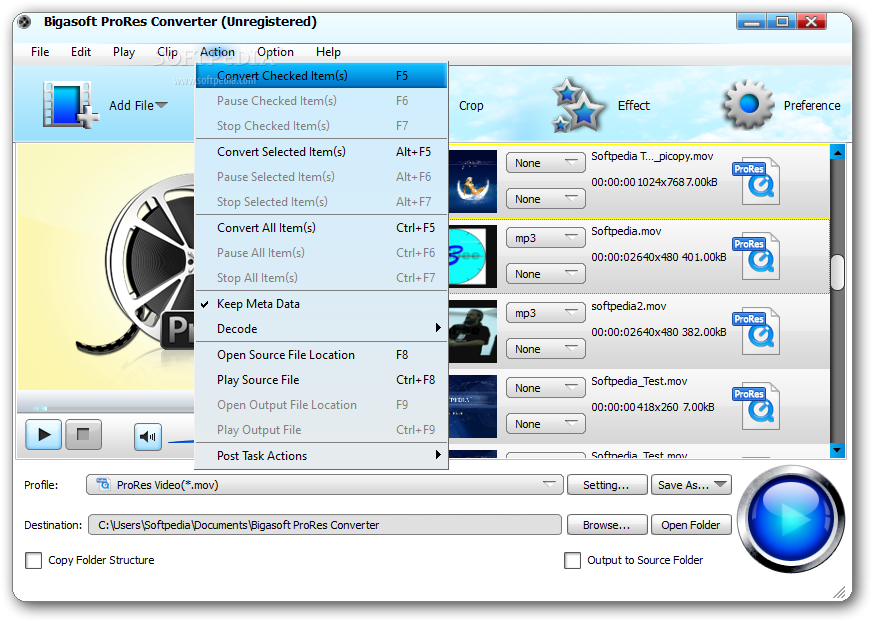Click the ProRes icon for Softpedia T..._picopy.mov

coord(756,181)
